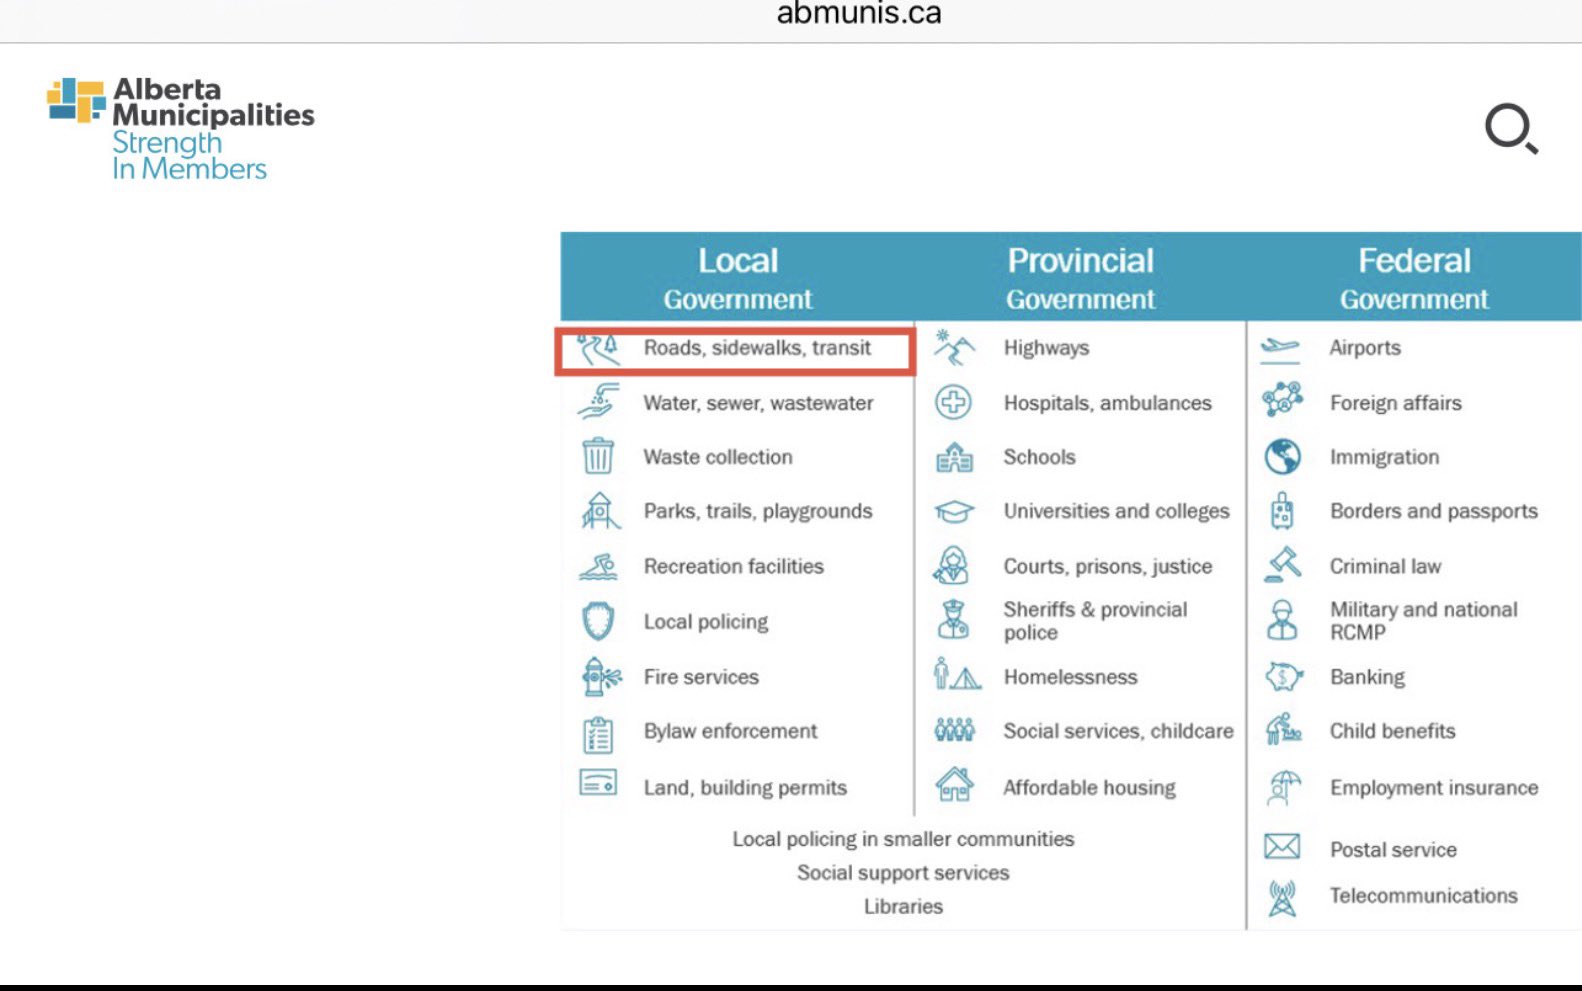Click the piggy bank icon beside Banking

point(1284,677)
